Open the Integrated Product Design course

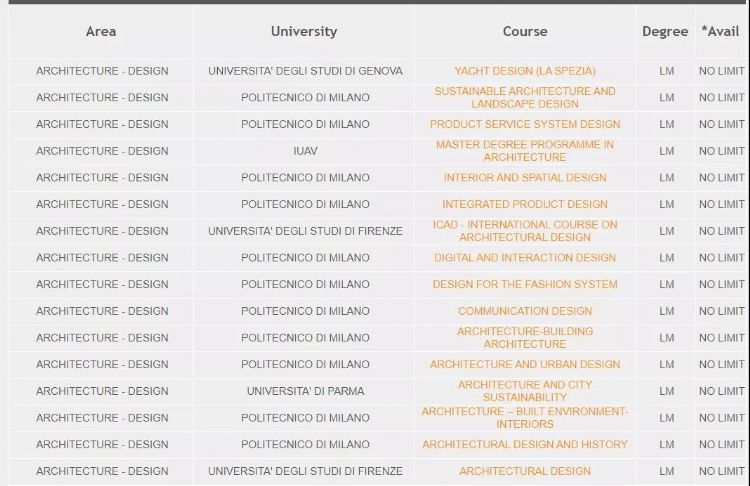pos(525,204)
